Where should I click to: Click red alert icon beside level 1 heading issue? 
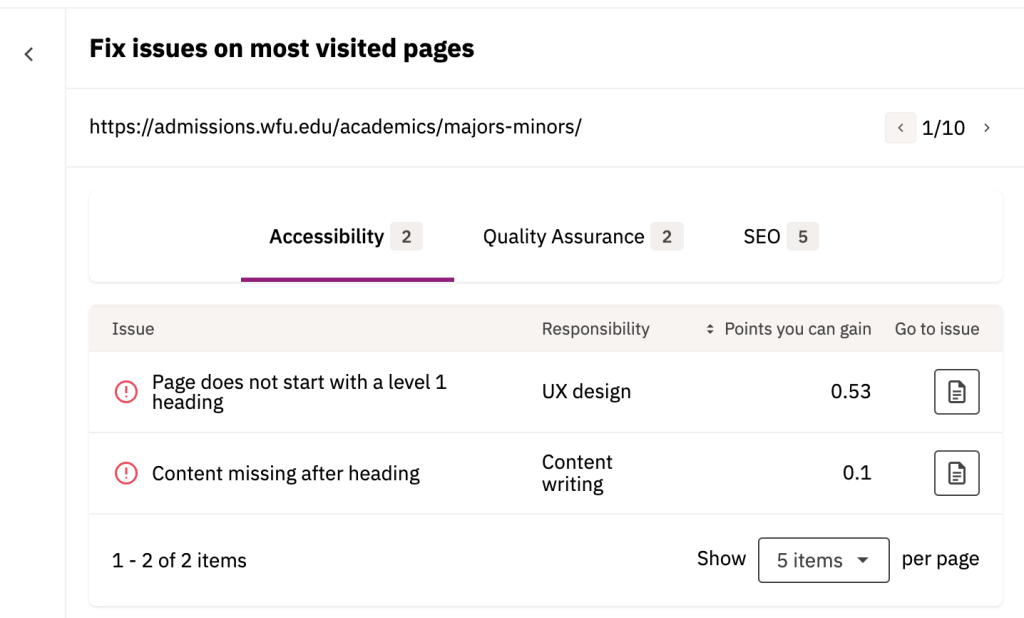click(x=126, y=392)
